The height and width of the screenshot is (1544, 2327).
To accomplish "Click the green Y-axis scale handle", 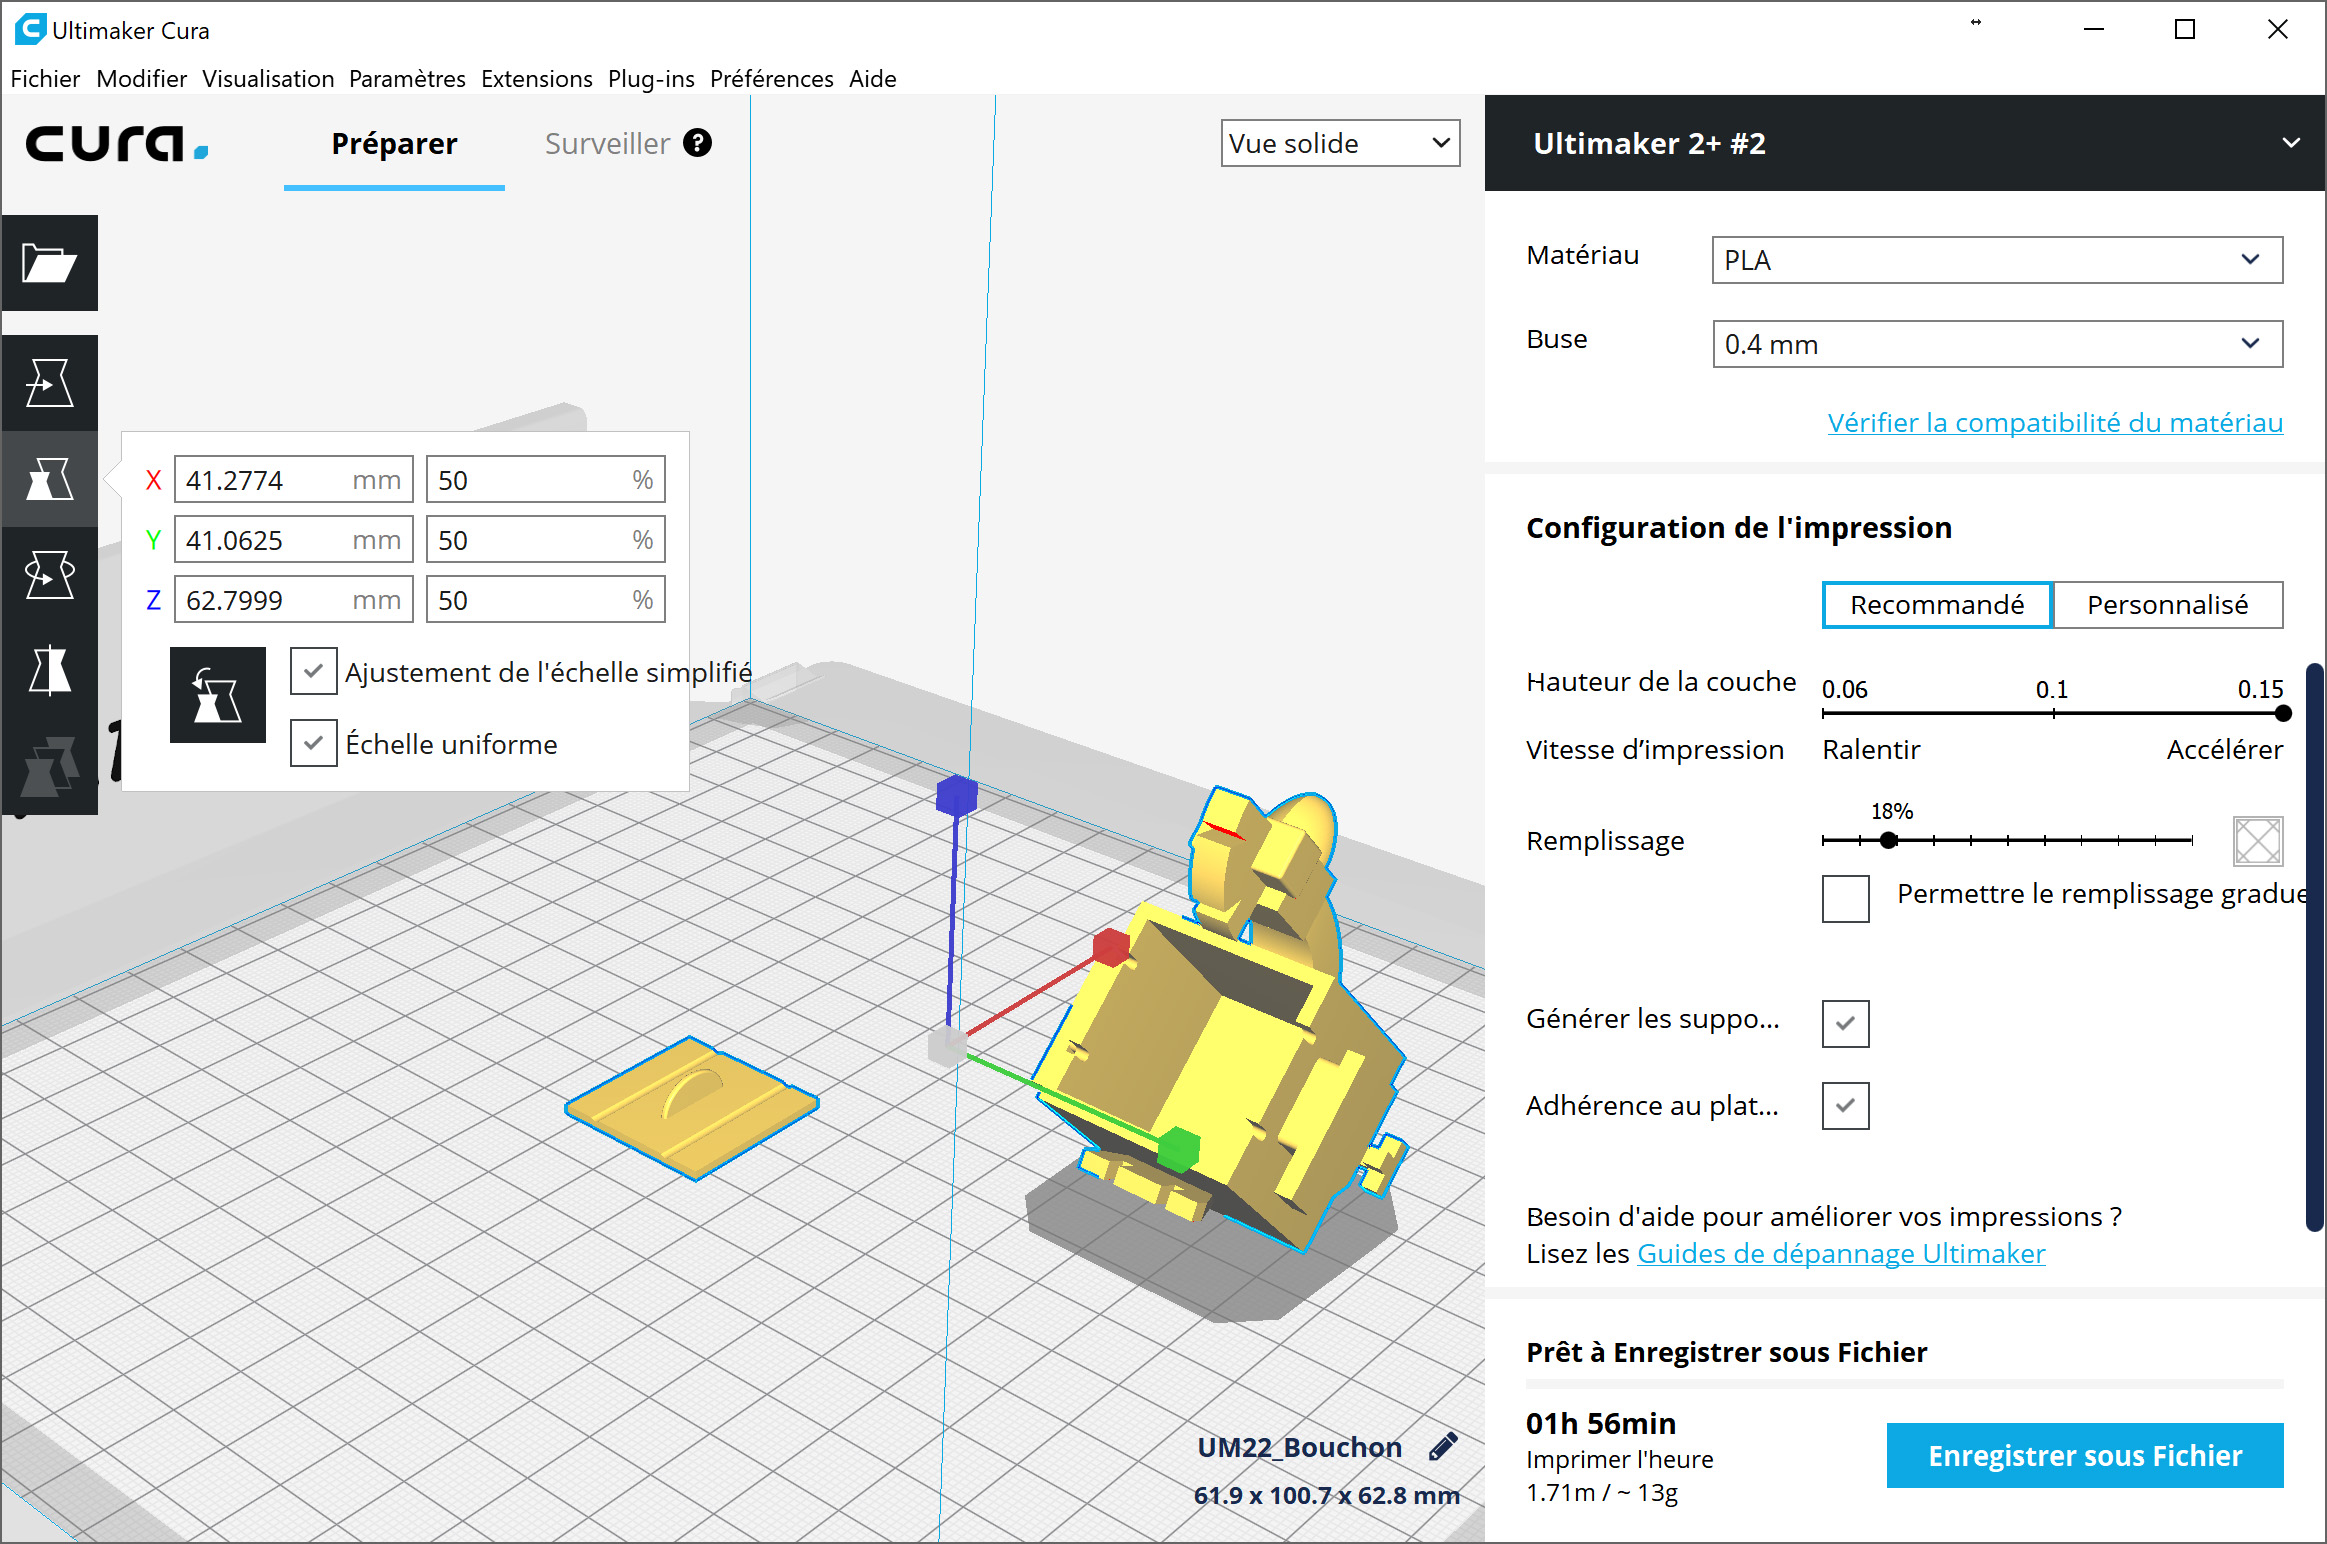I will point(1179,1149).
